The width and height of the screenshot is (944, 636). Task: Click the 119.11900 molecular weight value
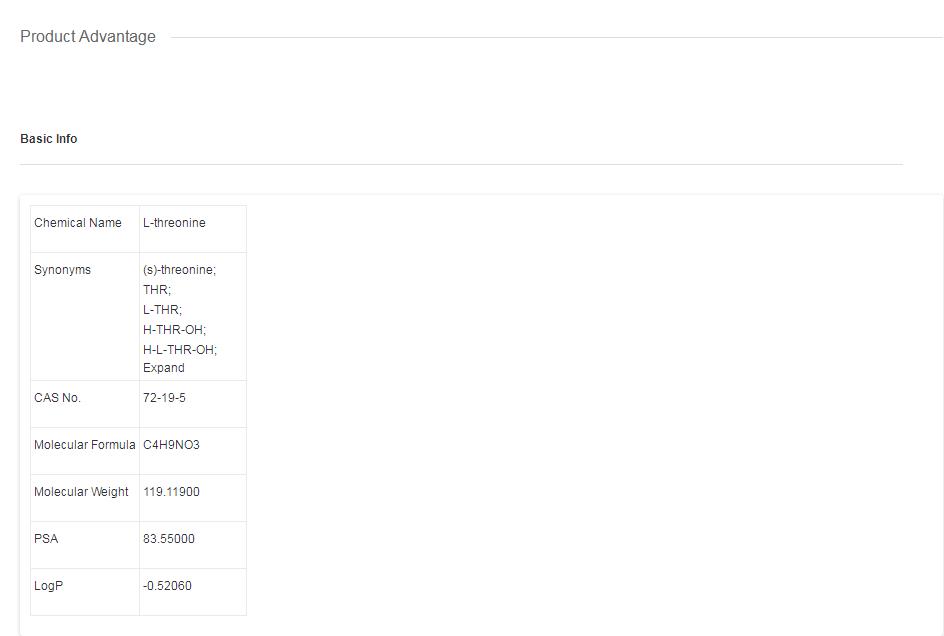click(x=171, y=492)
